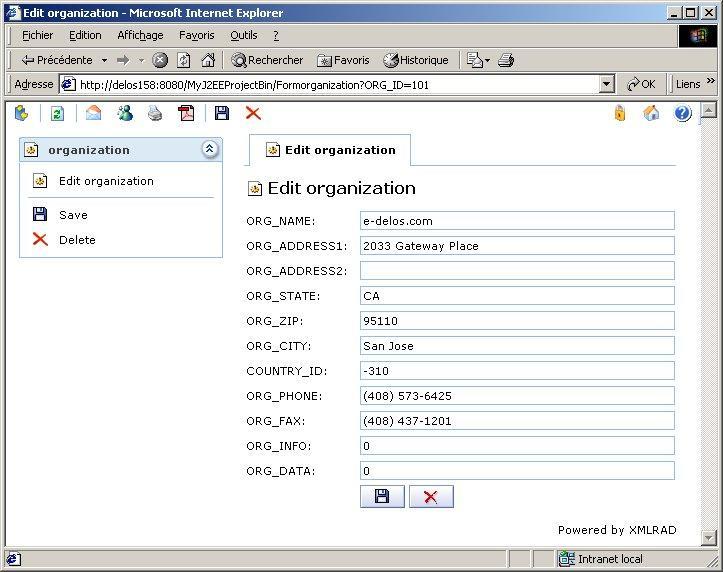
Task: Click the ORG_PHONE input field
Action: [x=517, y=396]
